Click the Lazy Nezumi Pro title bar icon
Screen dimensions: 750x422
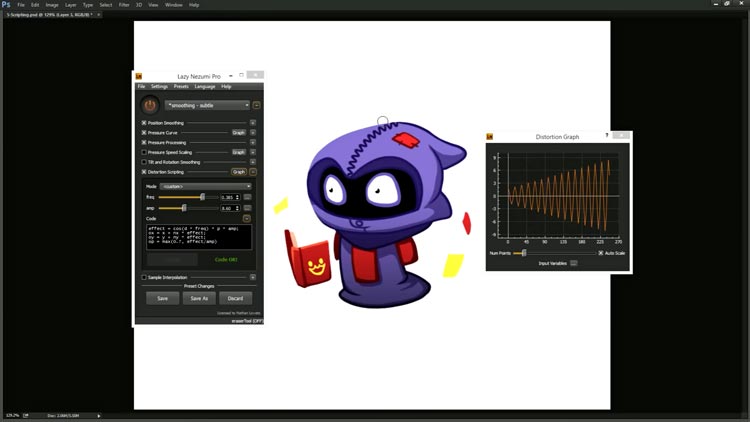coord(139,76)
